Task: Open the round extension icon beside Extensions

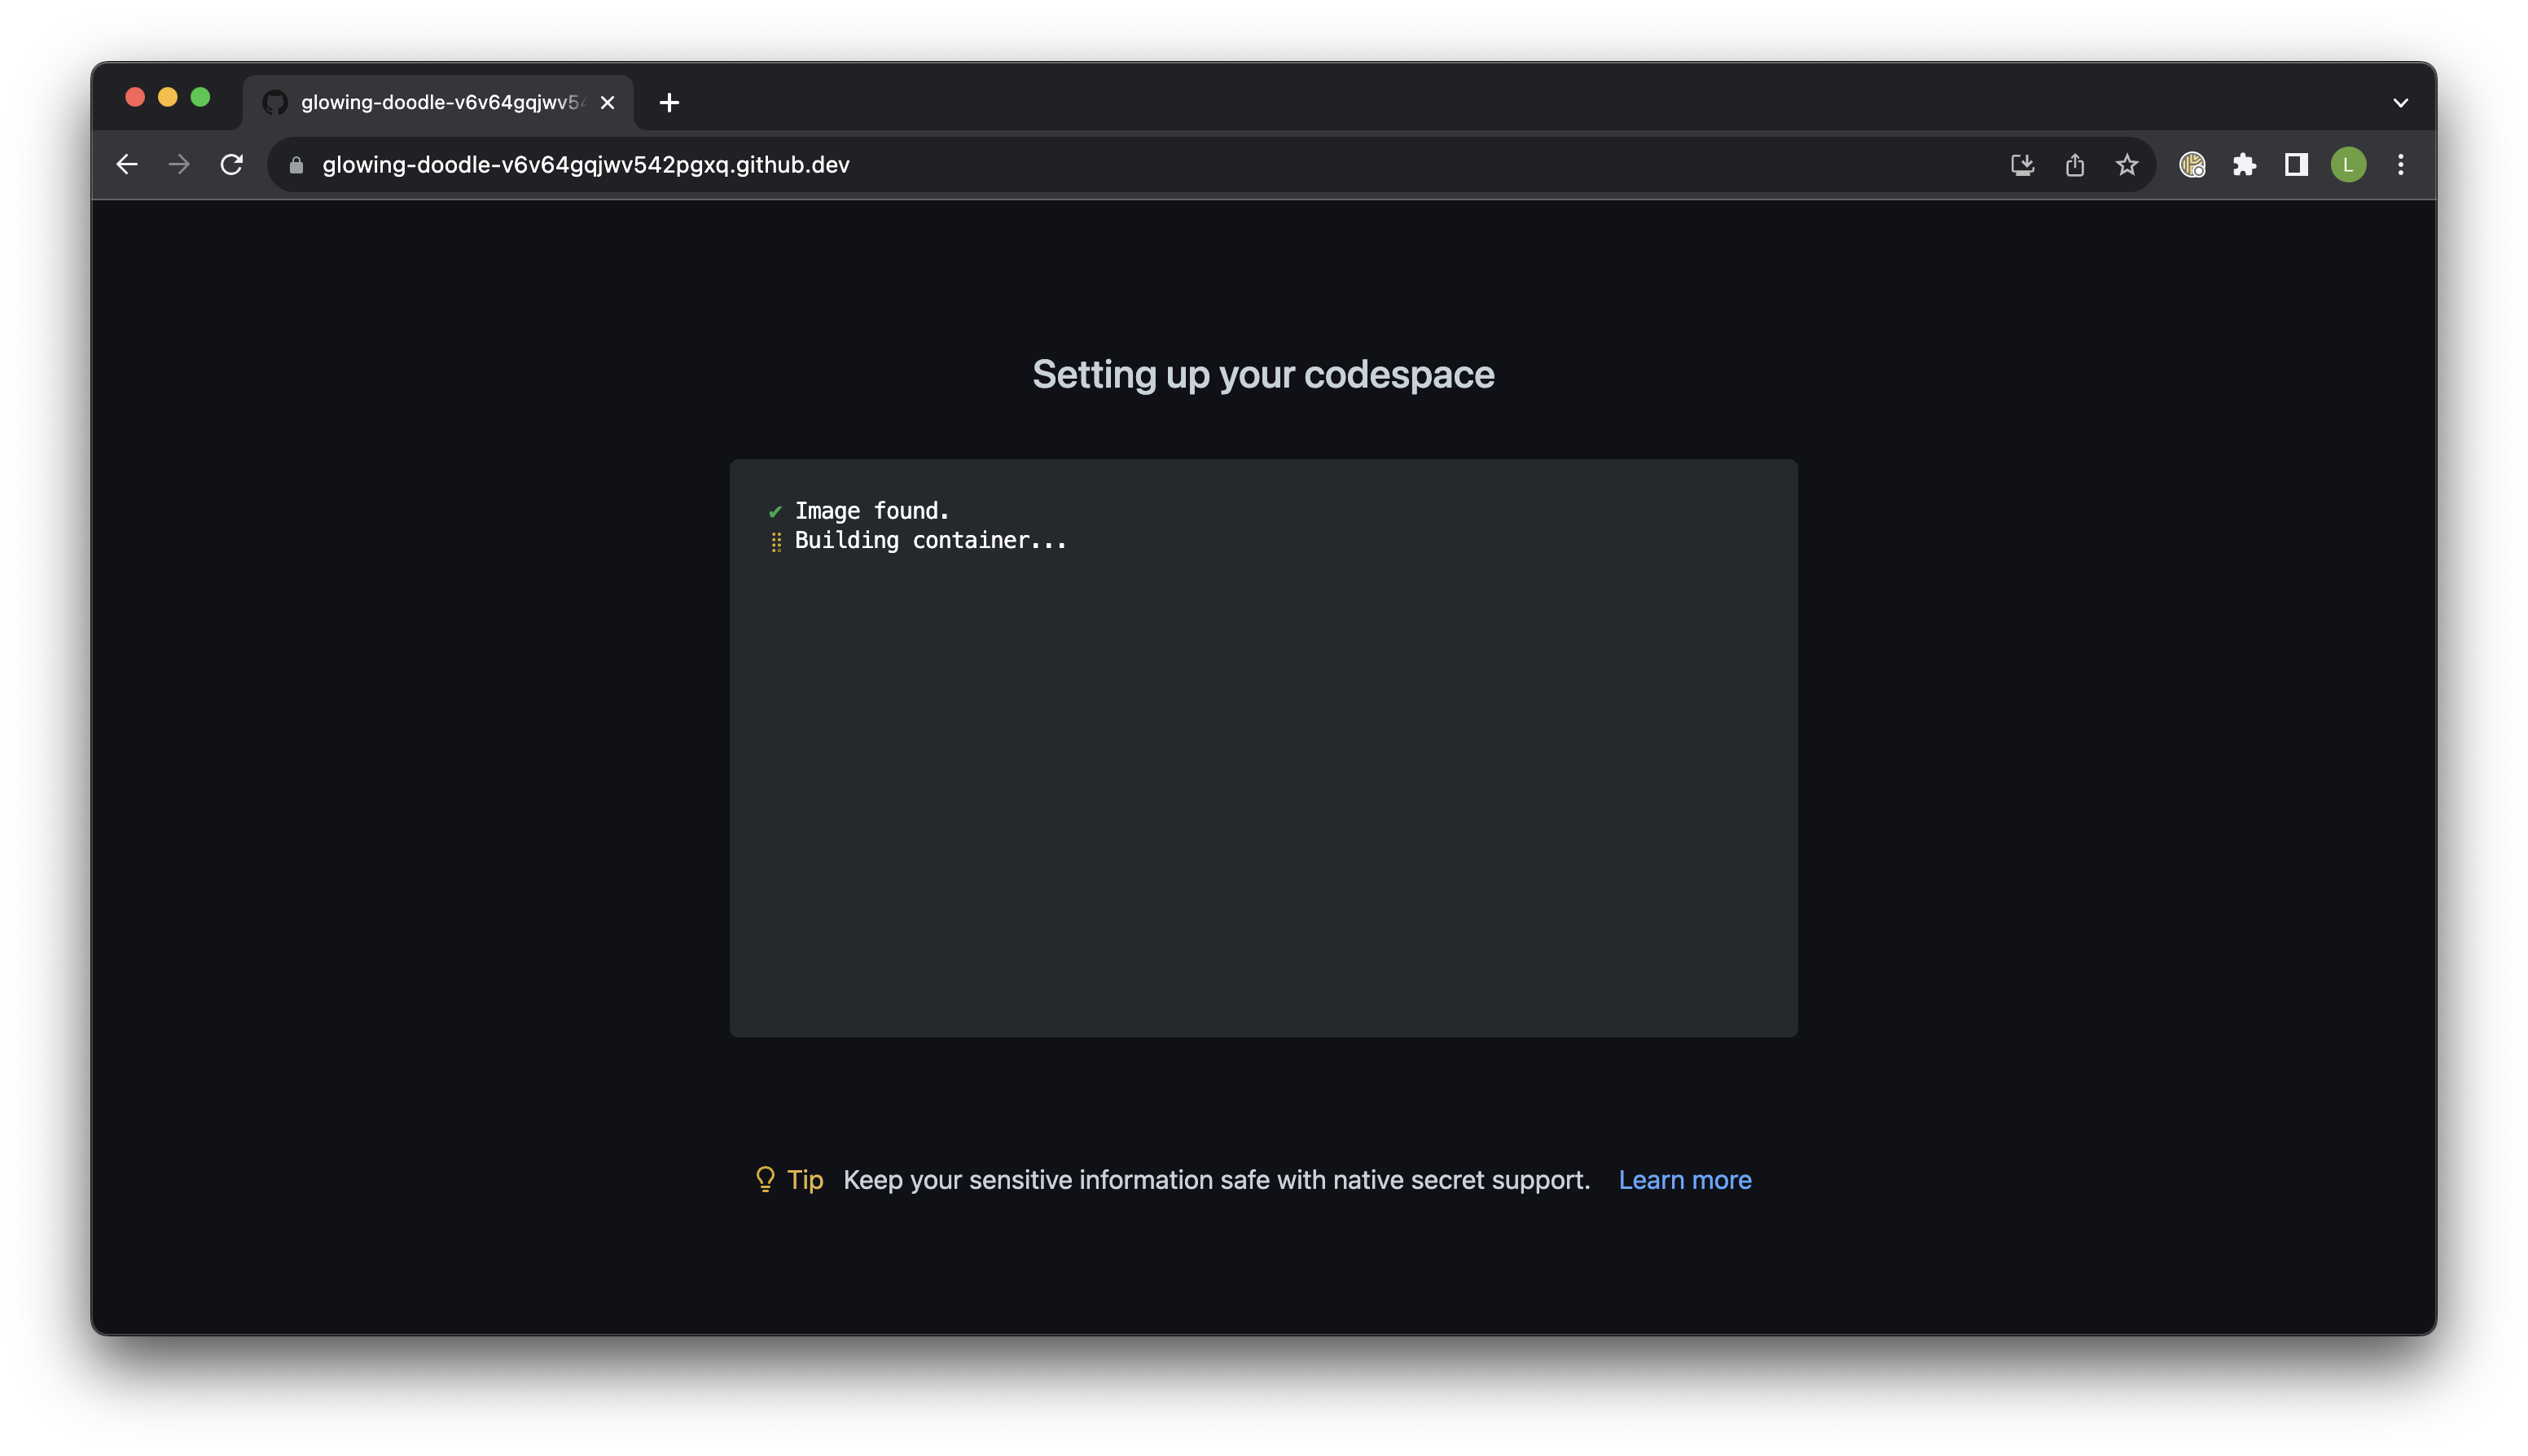Action: (2192, 165)
